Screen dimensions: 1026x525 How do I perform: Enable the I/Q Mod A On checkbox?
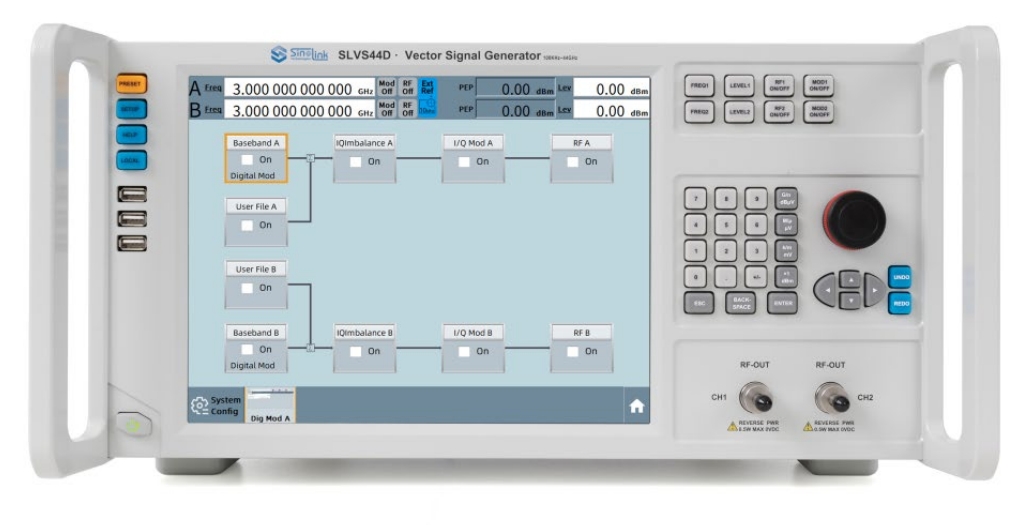464,162
